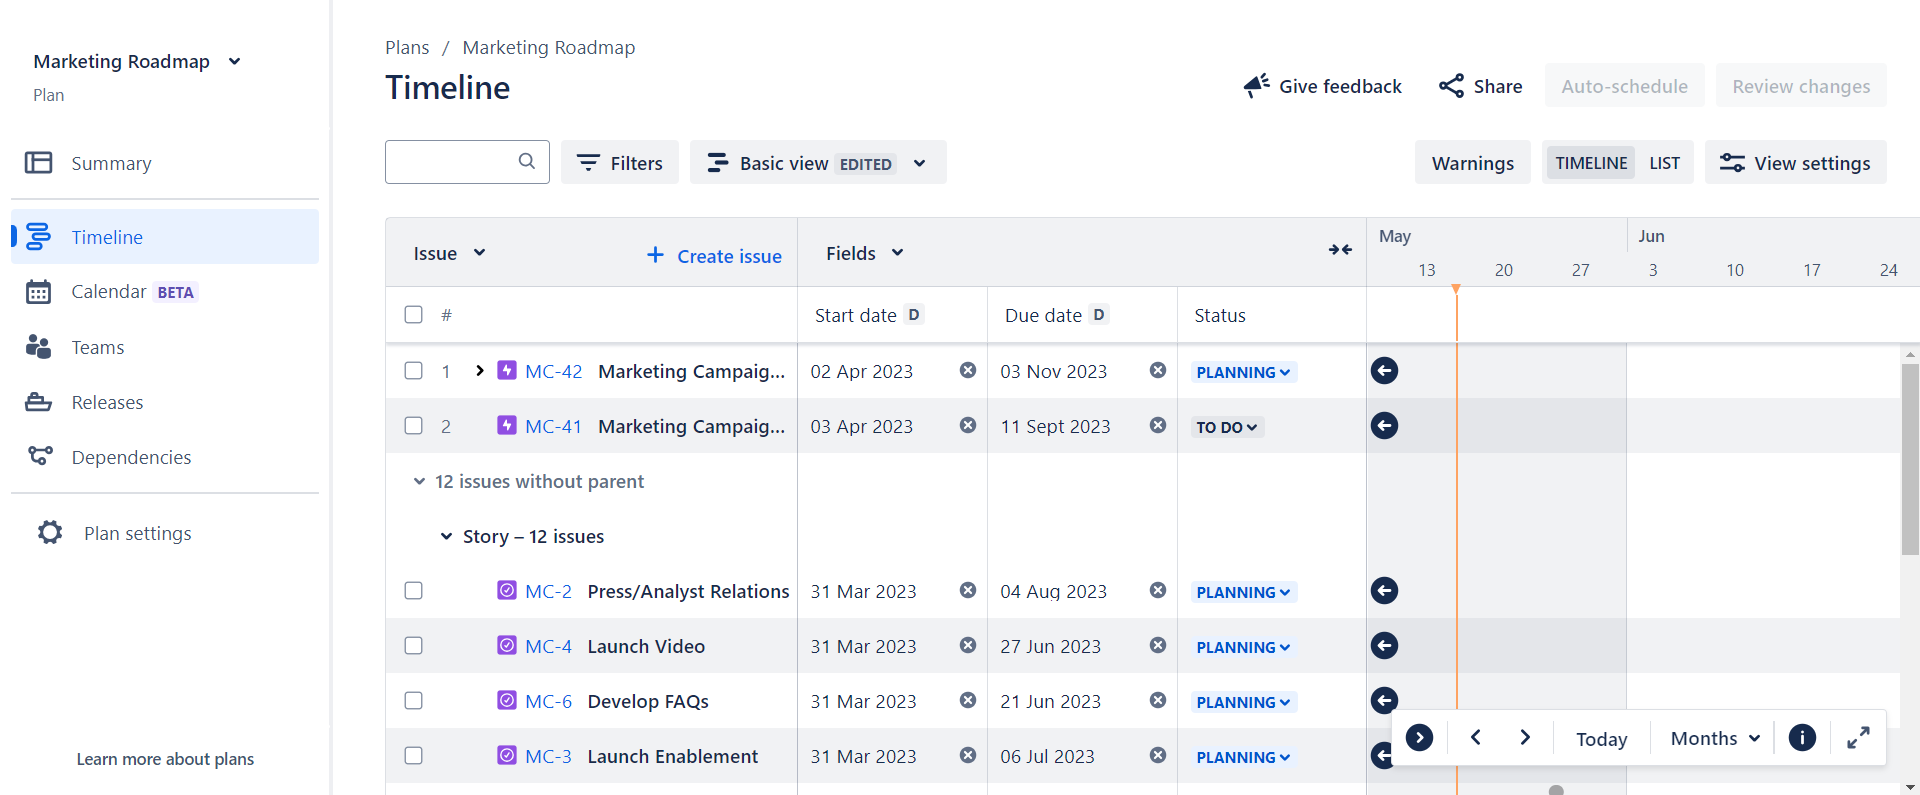Check the box for MC-42 row

click(413, 370)
